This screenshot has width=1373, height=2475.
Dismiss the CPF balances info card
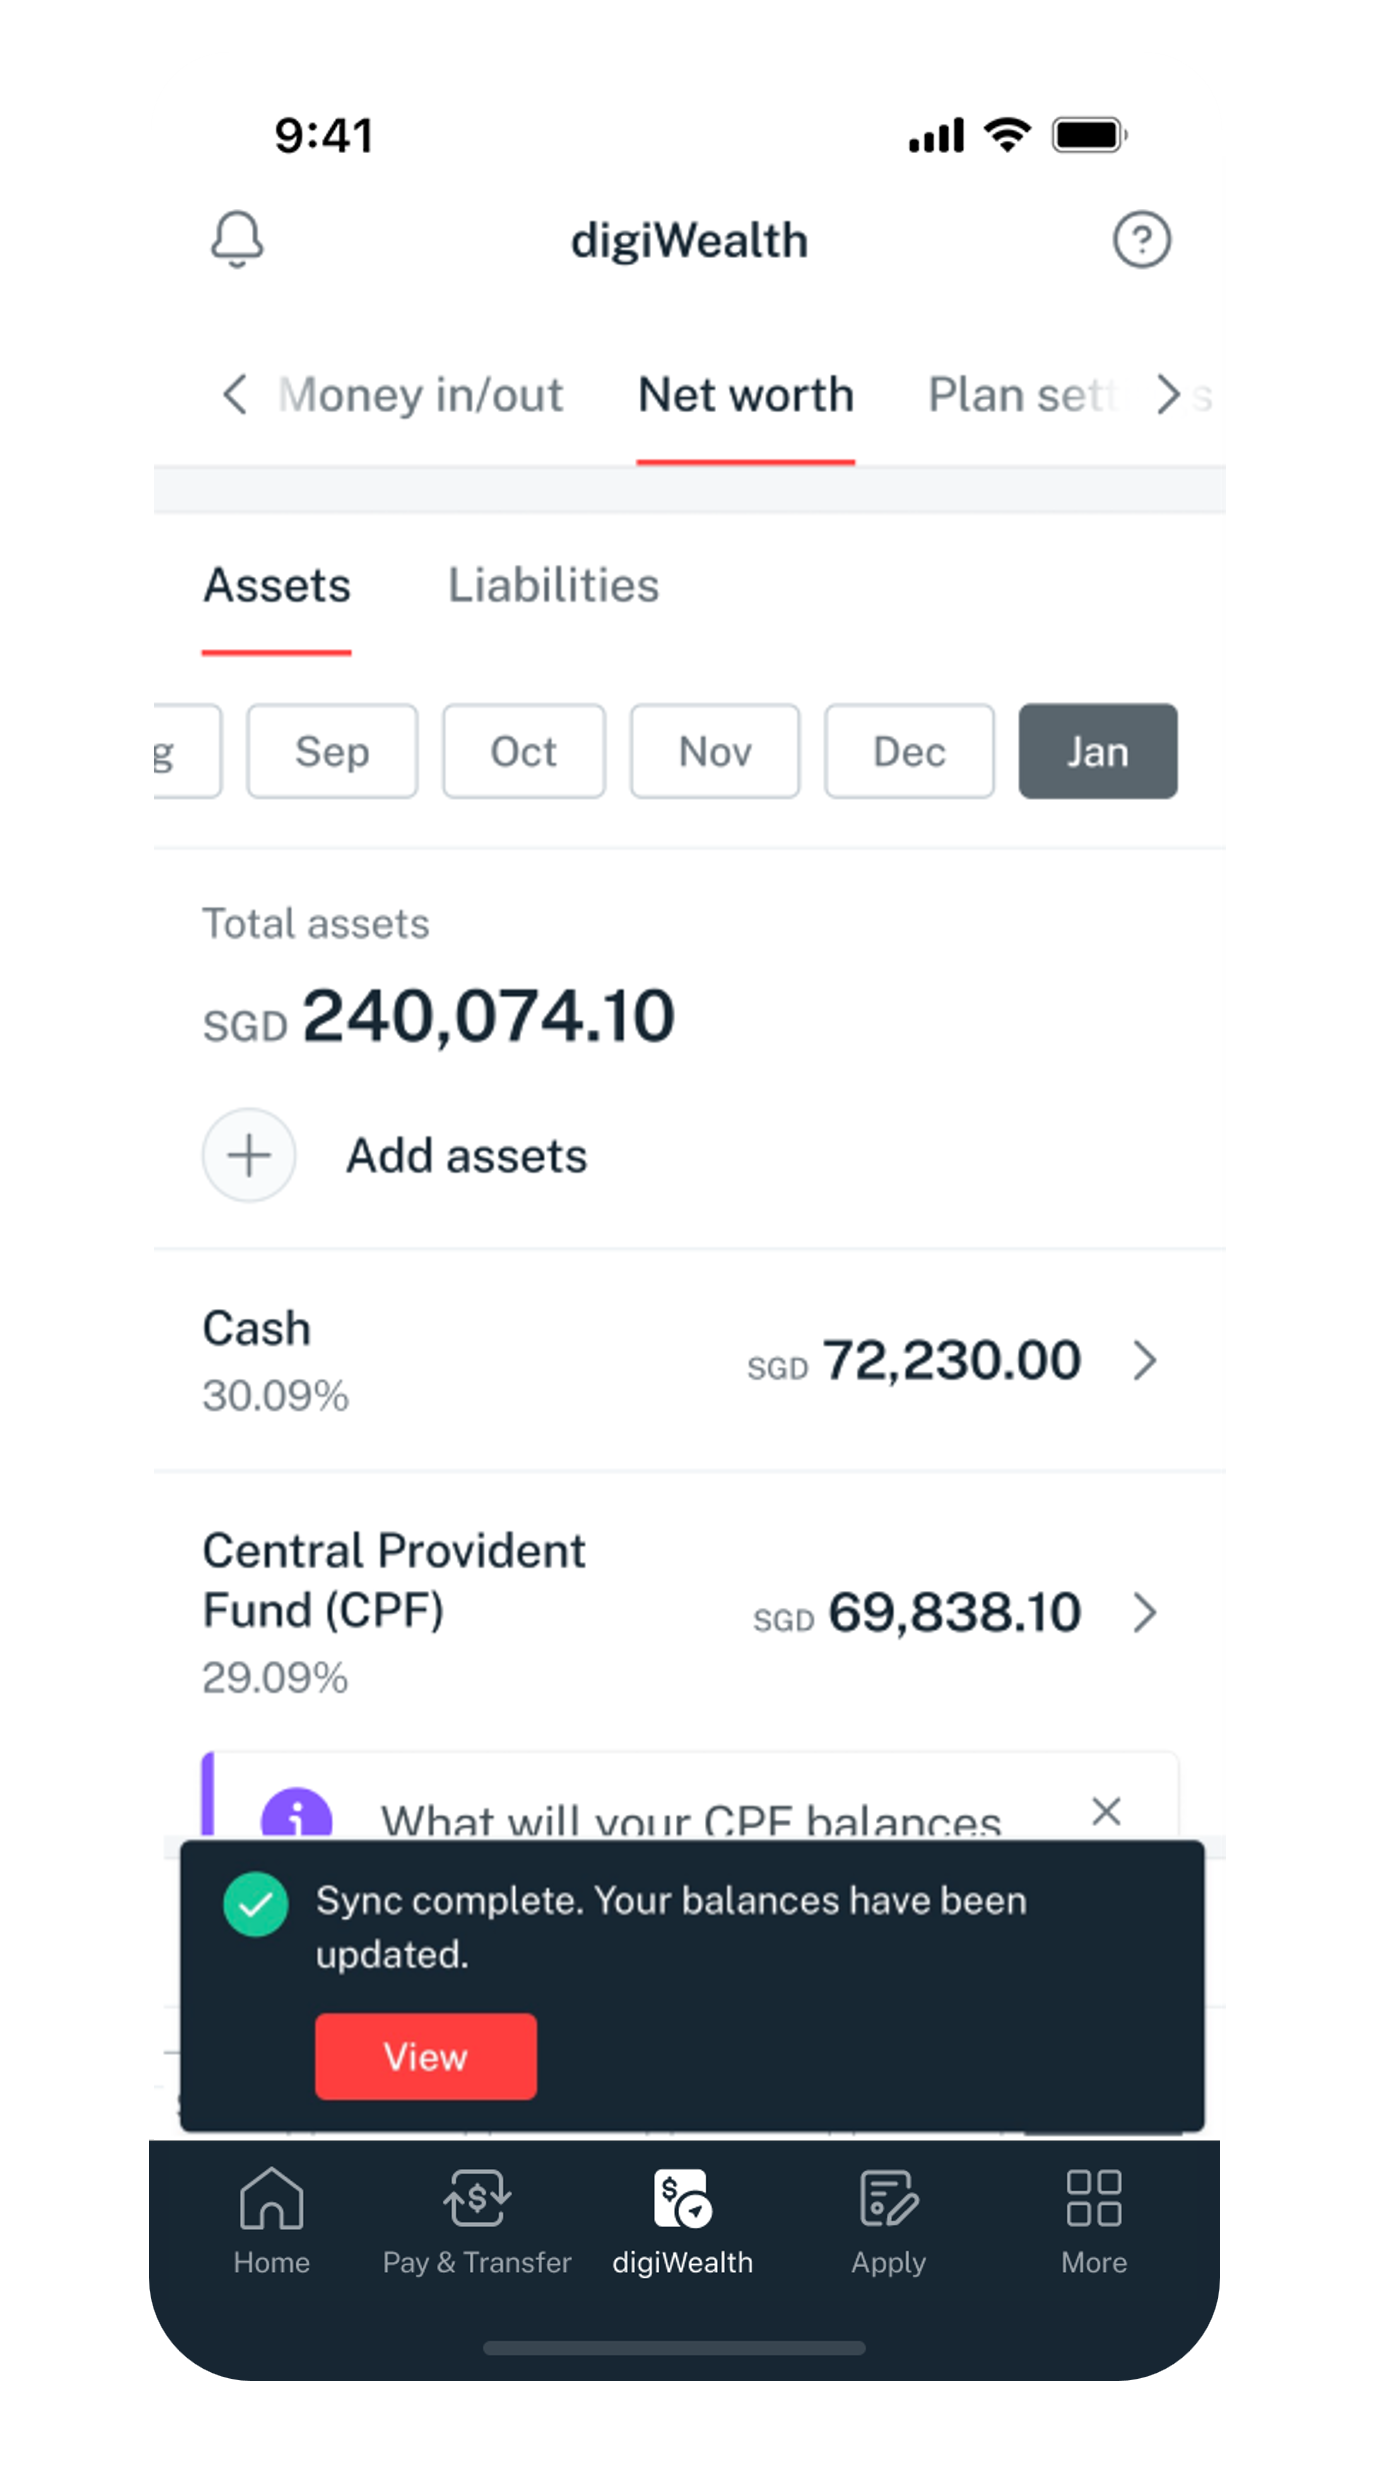pyautogui.click(x=1106, y=1811)
